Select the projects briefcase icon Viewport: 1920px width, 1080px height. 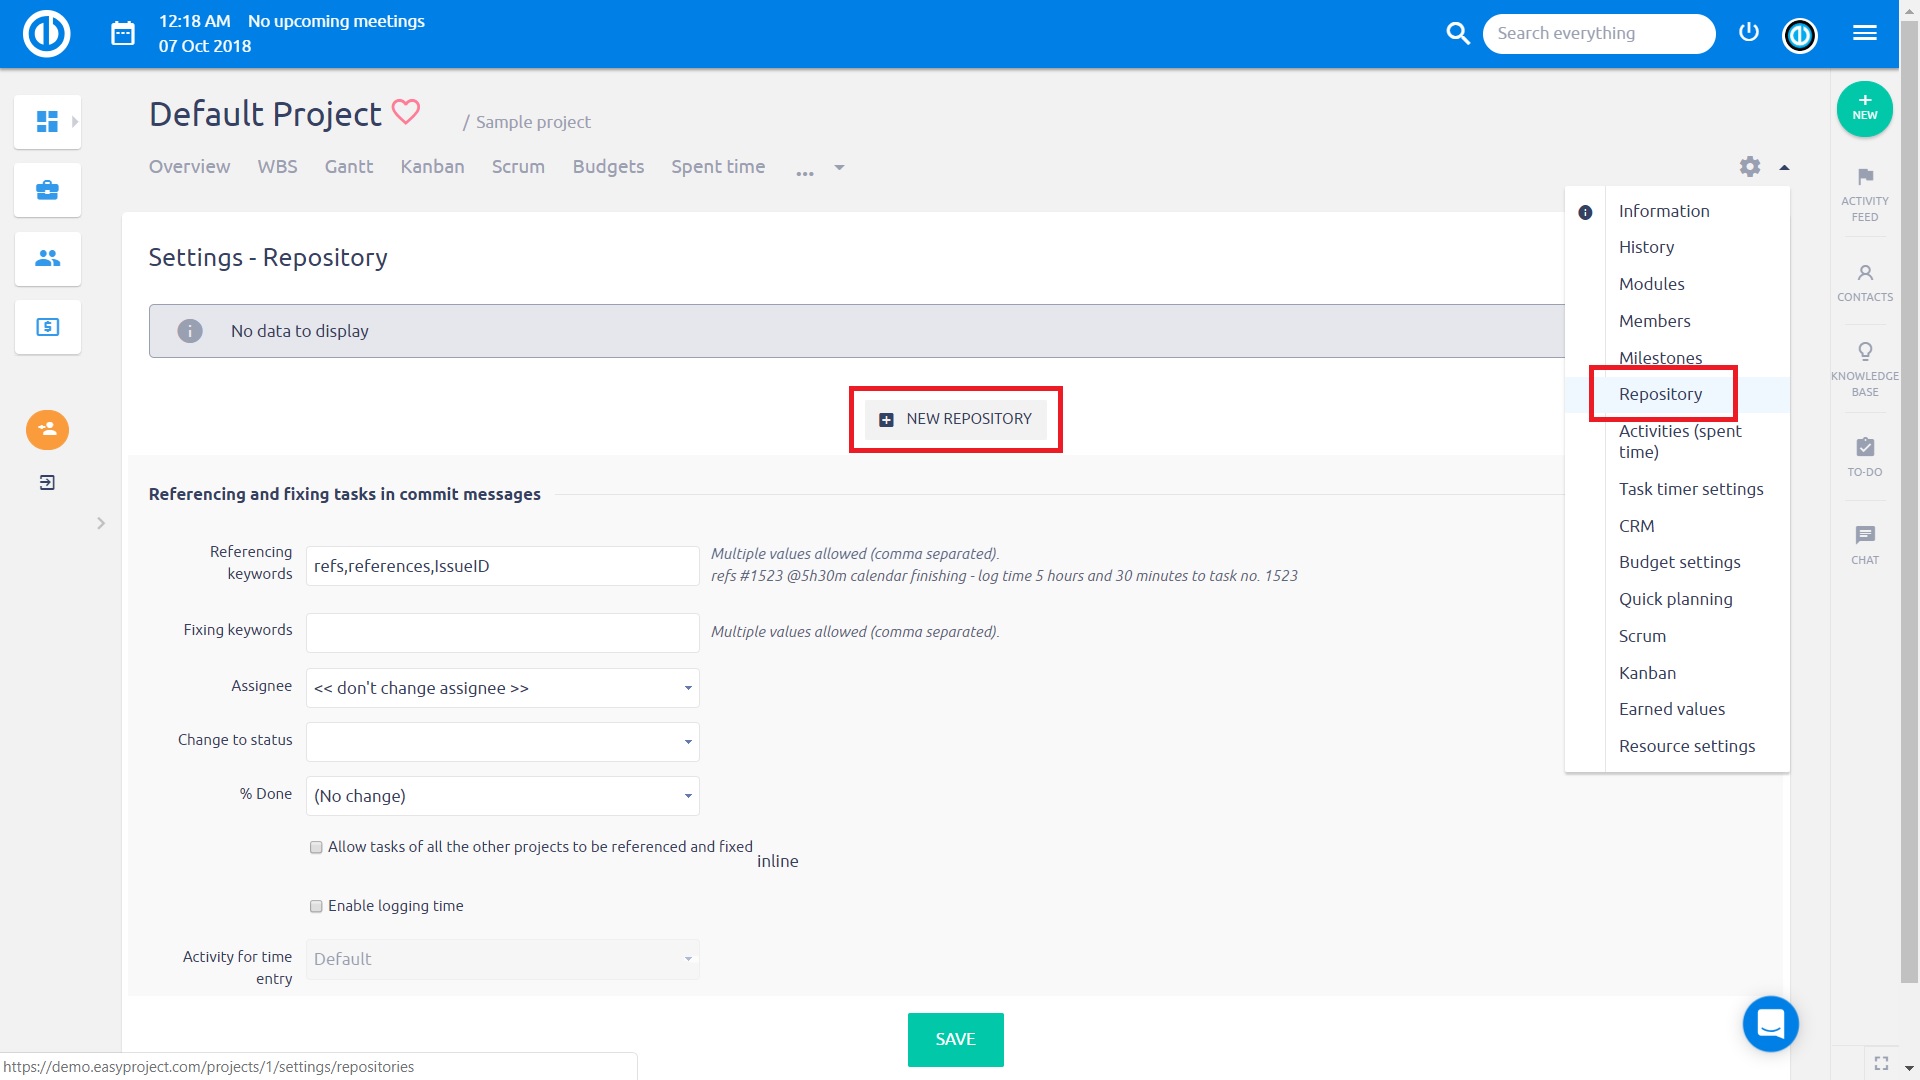(x=46, y=189)
